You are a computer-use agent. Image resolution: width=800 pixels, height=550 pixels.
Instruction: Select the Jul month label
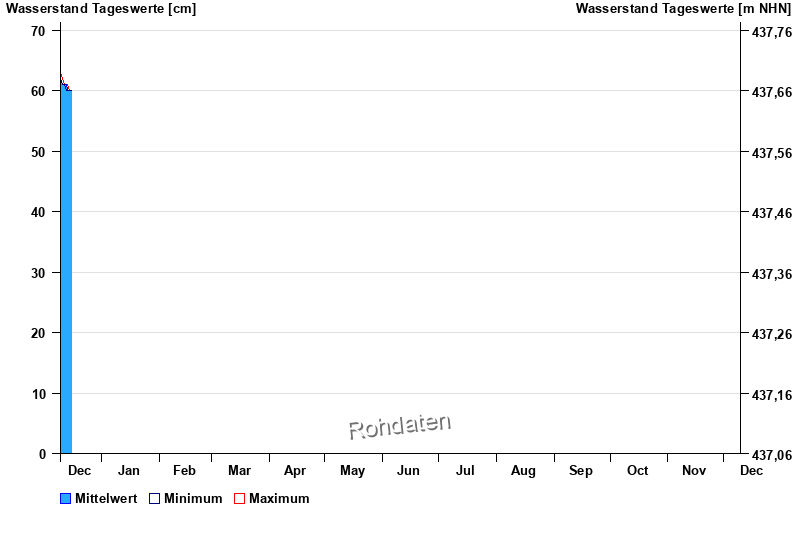(x=465, y=470)
